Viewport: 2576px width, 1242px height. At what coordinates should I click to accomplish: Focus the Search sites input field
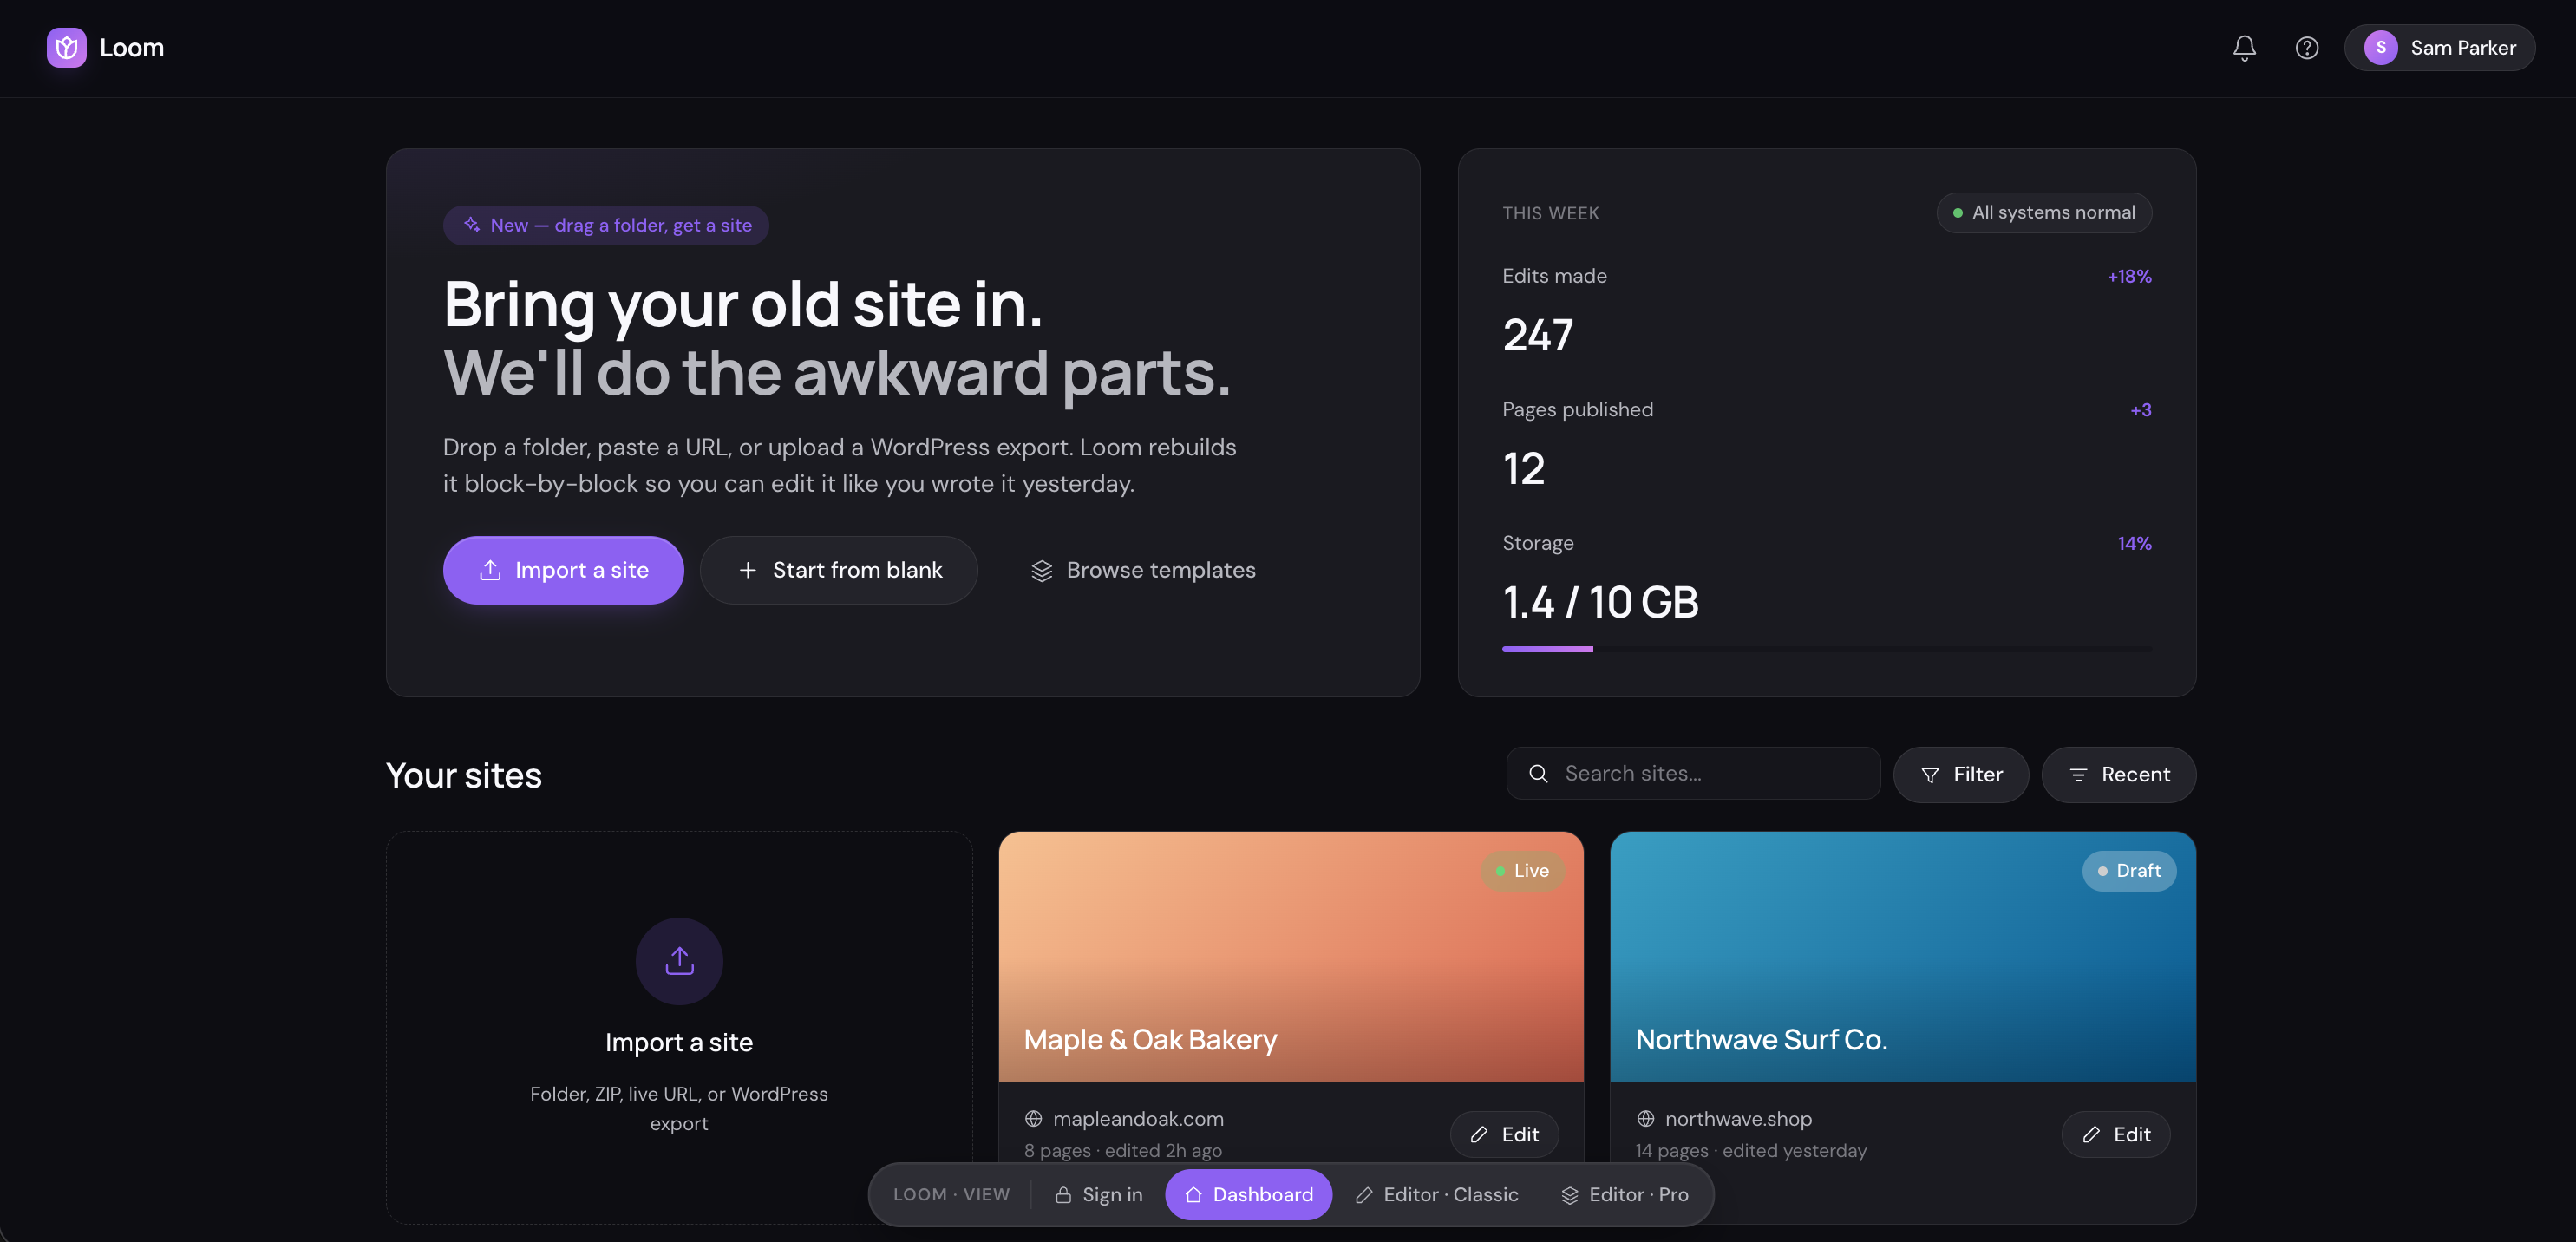pos(1693,774)
